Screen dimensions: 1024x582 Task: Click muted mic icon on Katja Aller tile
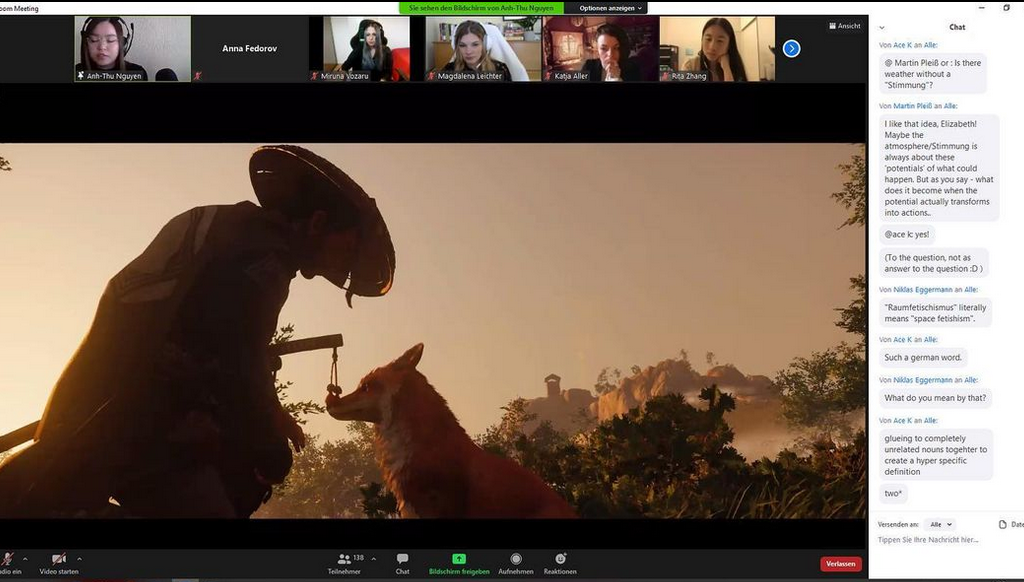point(548,76)
